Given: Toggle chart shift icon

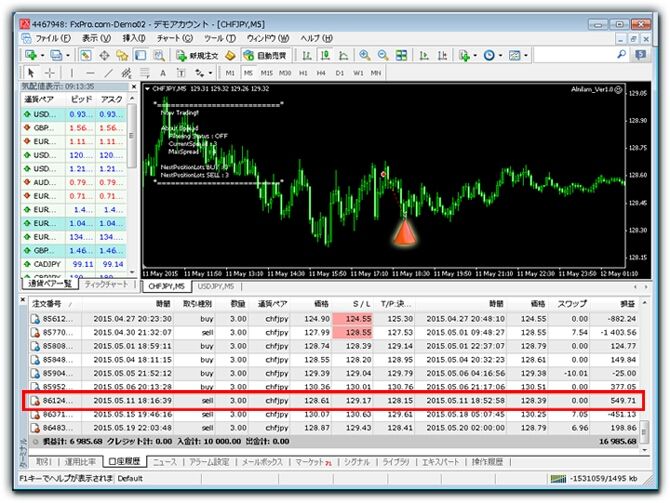Looking at the screenshot, I should (x=442, y=56).
